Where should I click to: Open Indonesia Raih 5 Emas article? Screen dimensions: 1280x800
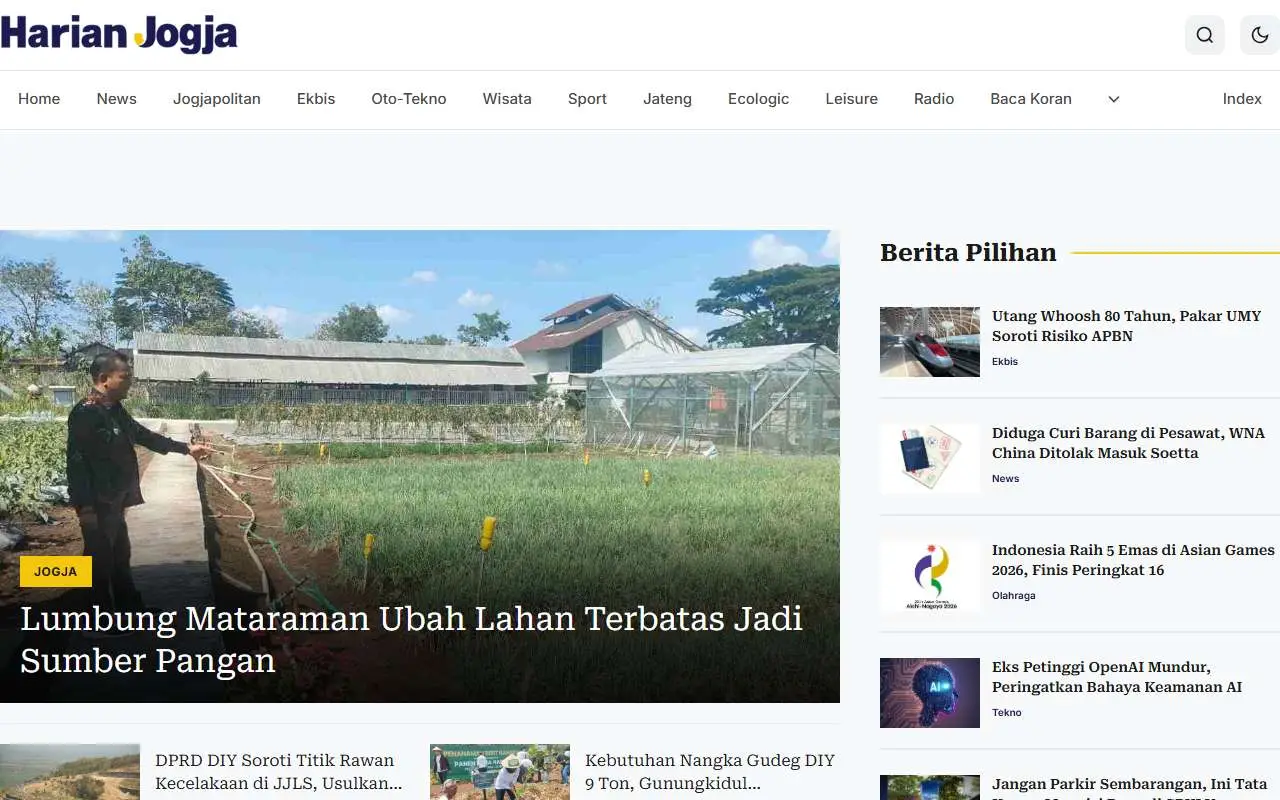[1133, 560]
